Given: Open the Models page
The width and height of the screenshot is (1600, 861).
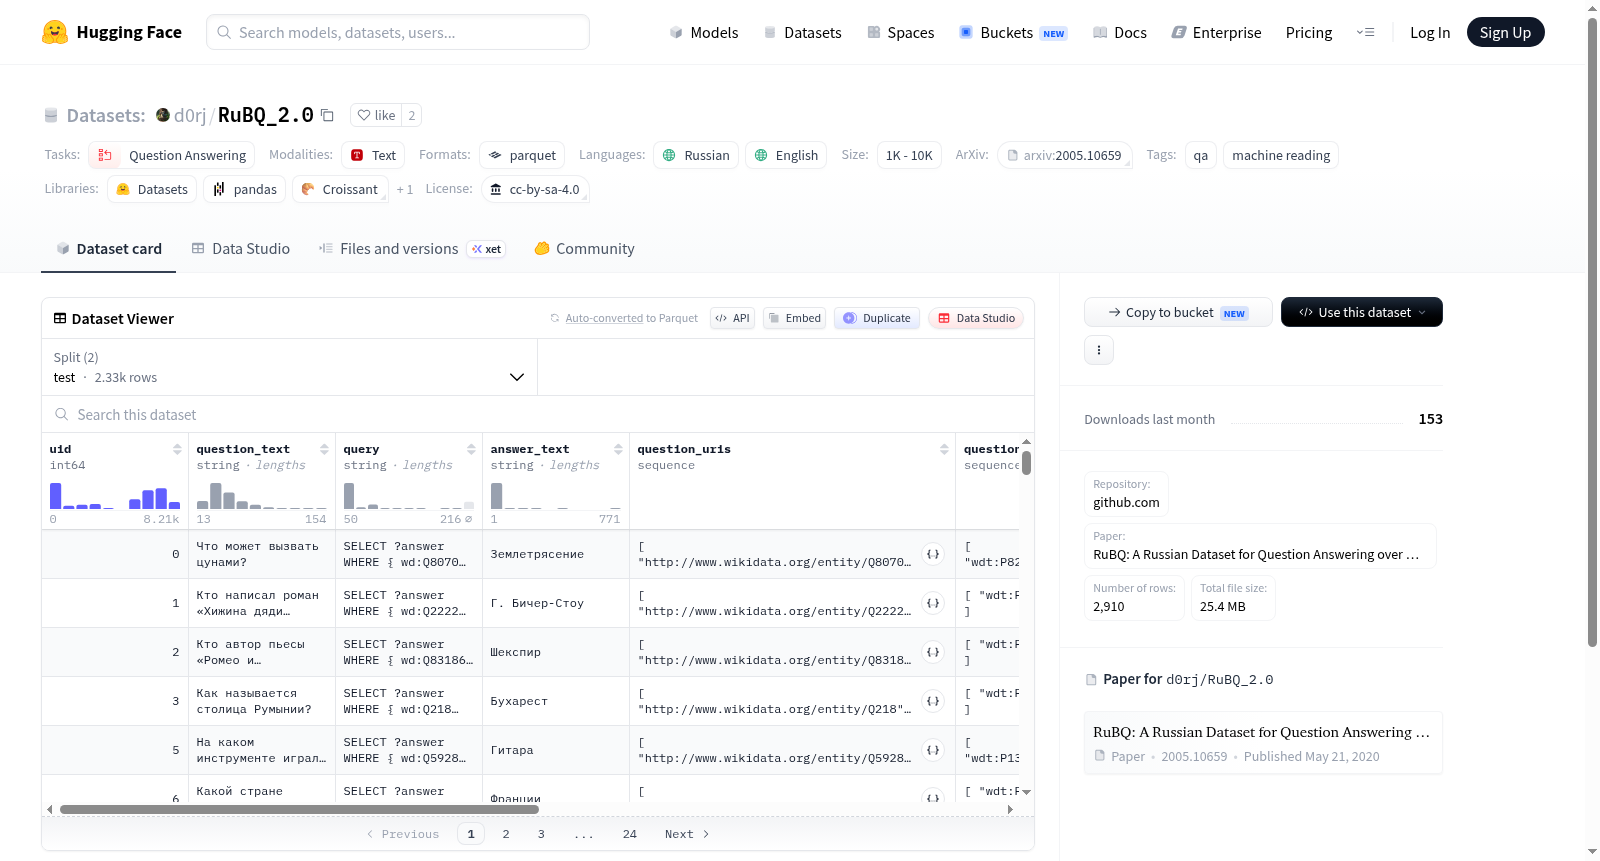Looking at the screenshot, I should [x=704, y=32].
